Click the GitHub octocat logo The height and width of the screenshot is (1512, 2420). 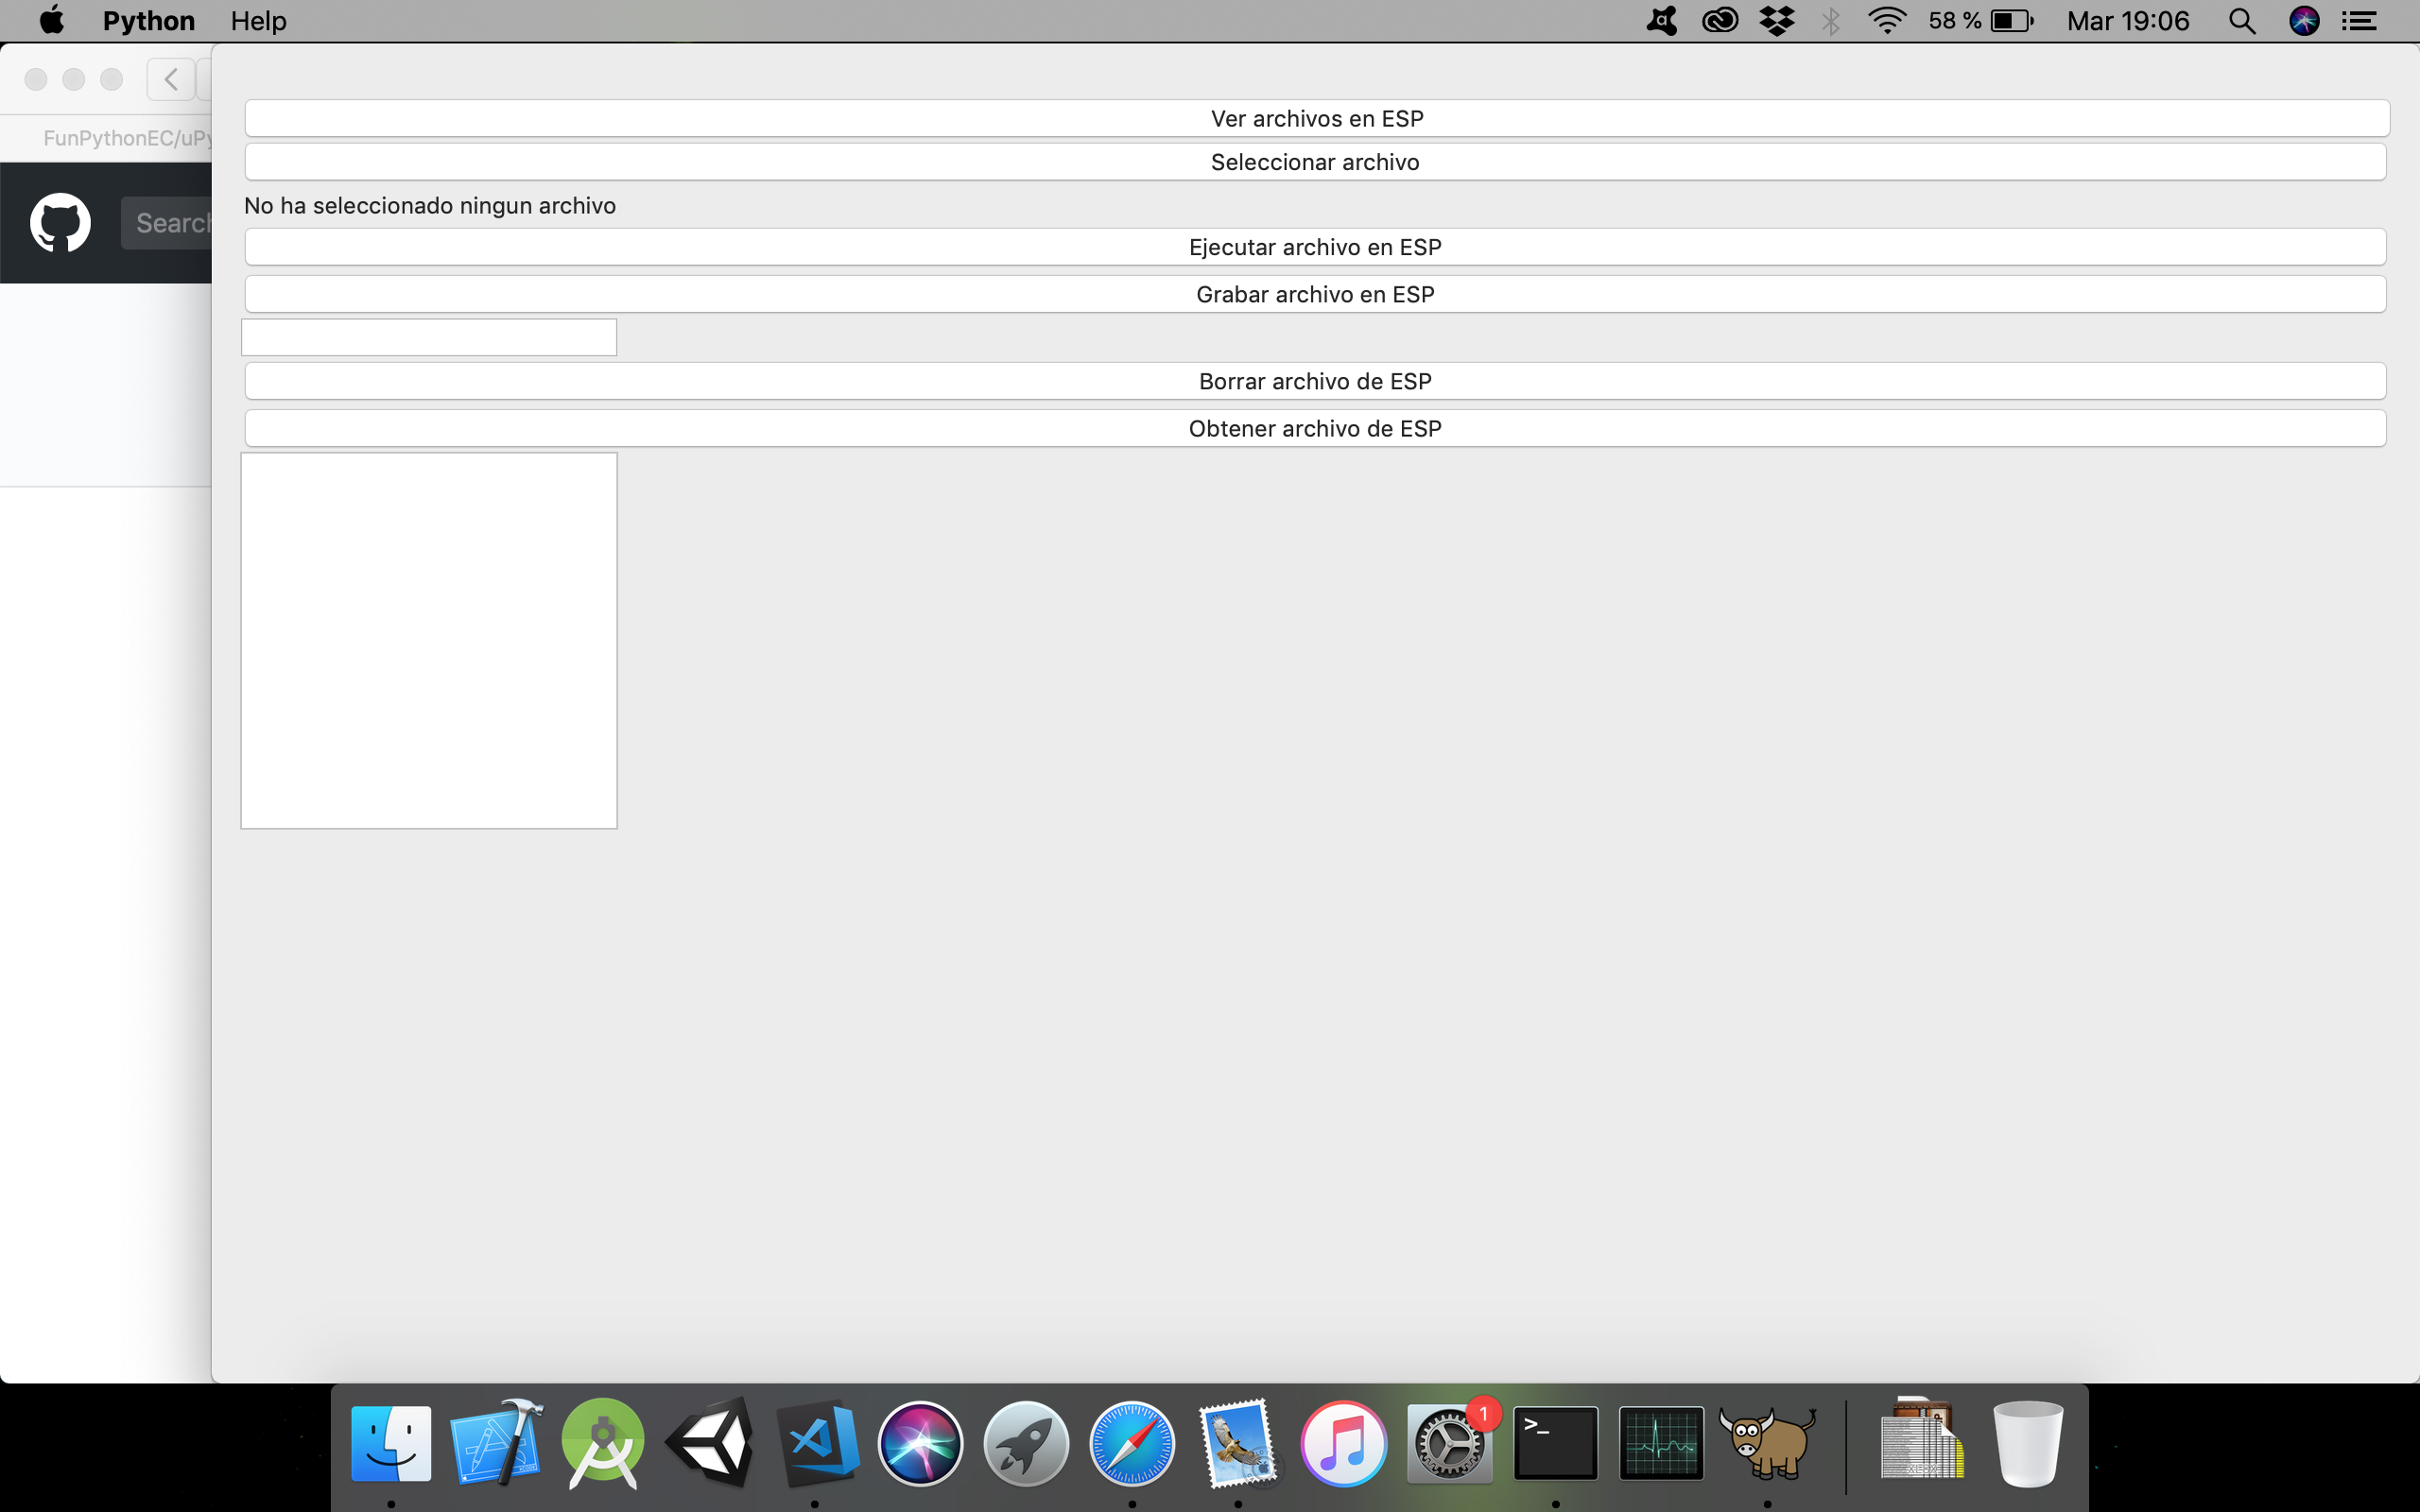coord(60,222)
